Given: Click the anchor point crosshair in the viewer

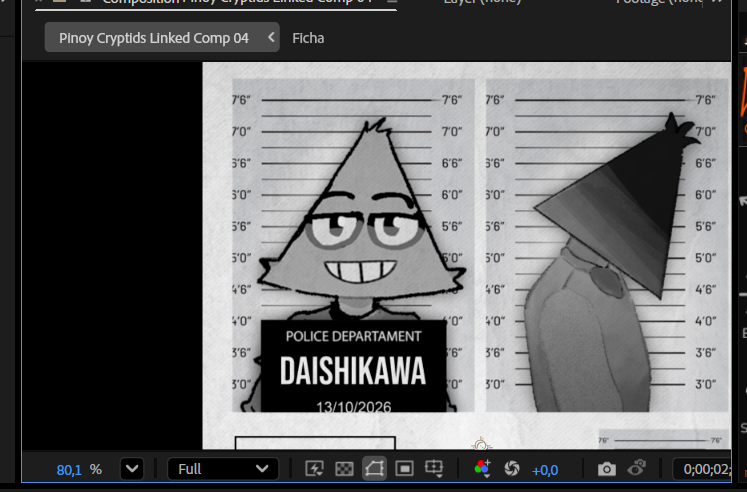Looking at the screenshot, I should [481, 444].
